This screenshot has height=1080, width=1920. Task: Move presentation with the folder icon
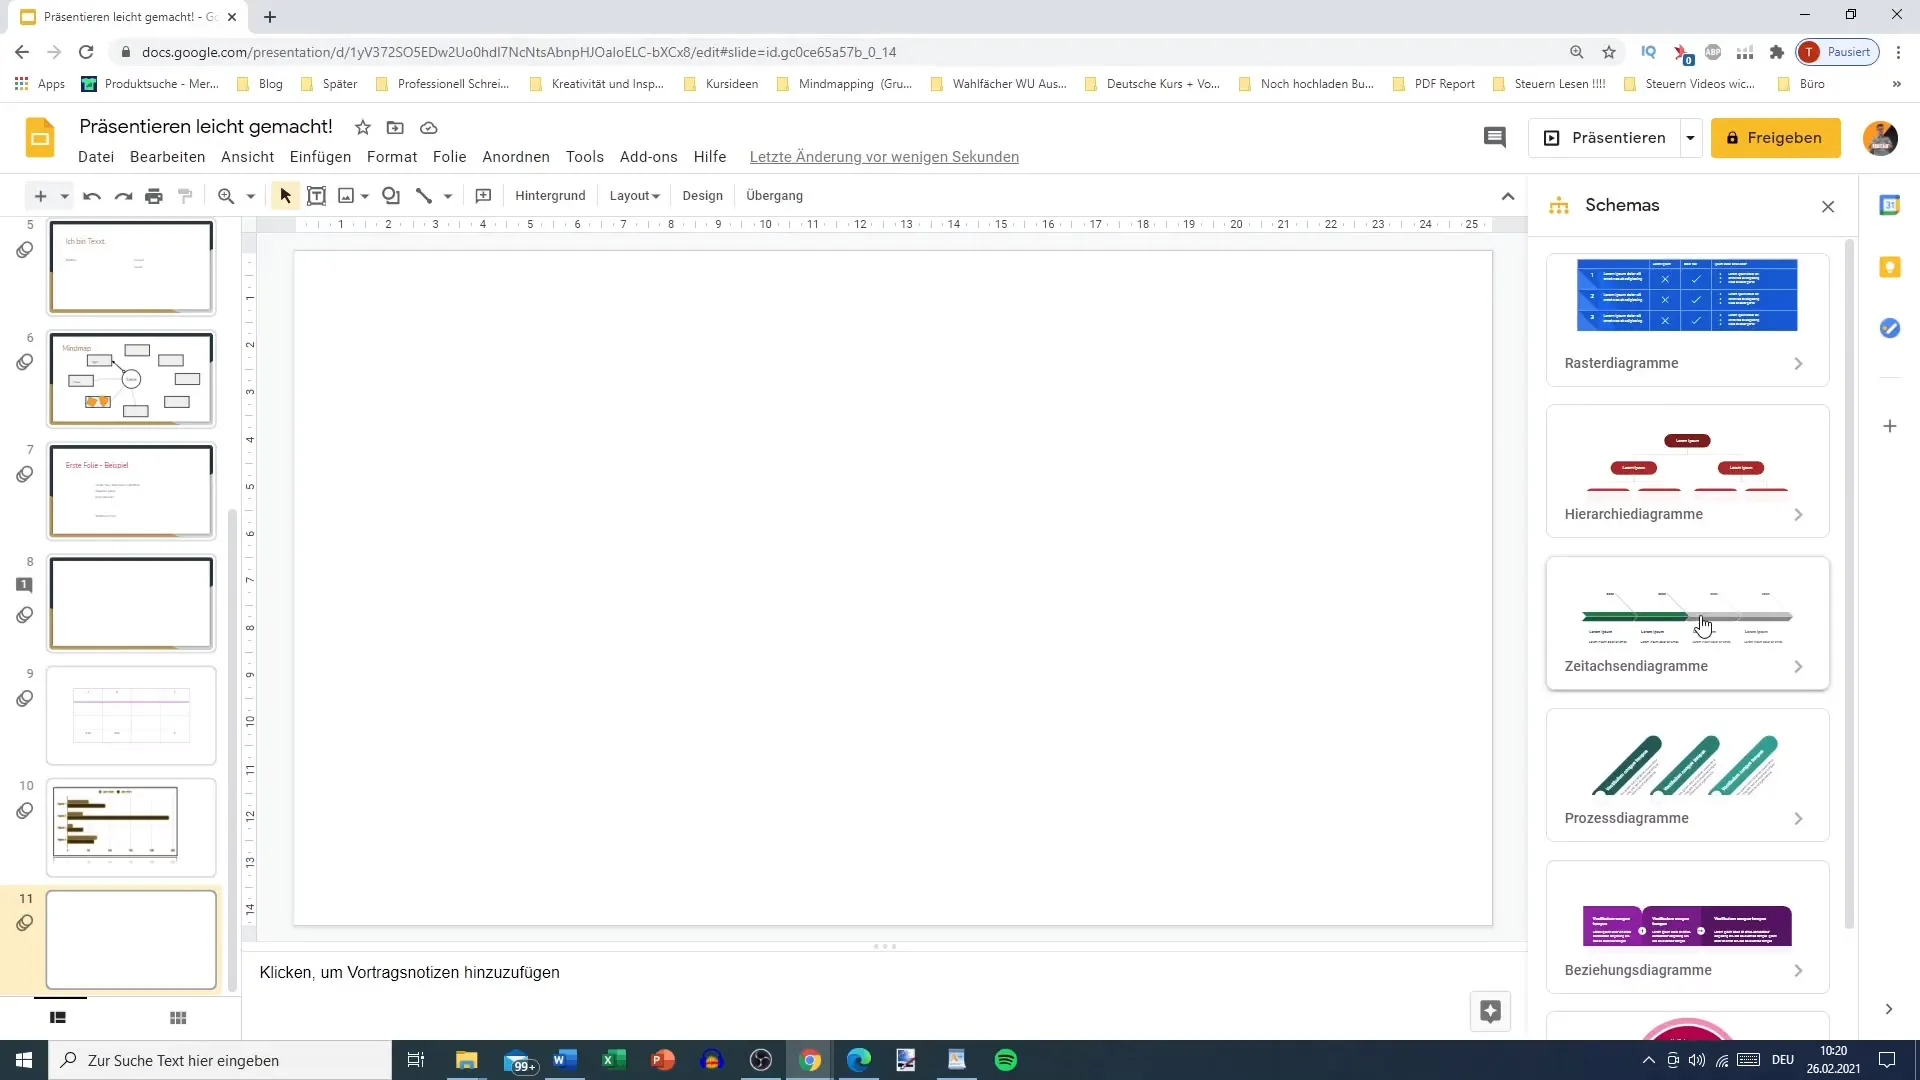(x=395, y=127)
